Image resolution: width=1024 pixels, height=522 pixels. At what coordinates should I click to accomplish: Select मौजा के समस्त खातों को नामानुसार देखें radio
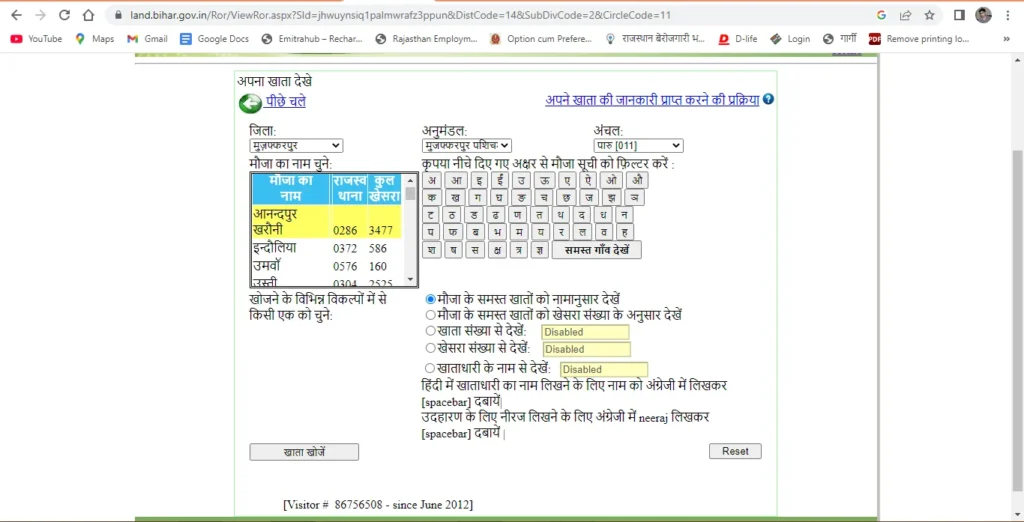[x=430, y=299]
